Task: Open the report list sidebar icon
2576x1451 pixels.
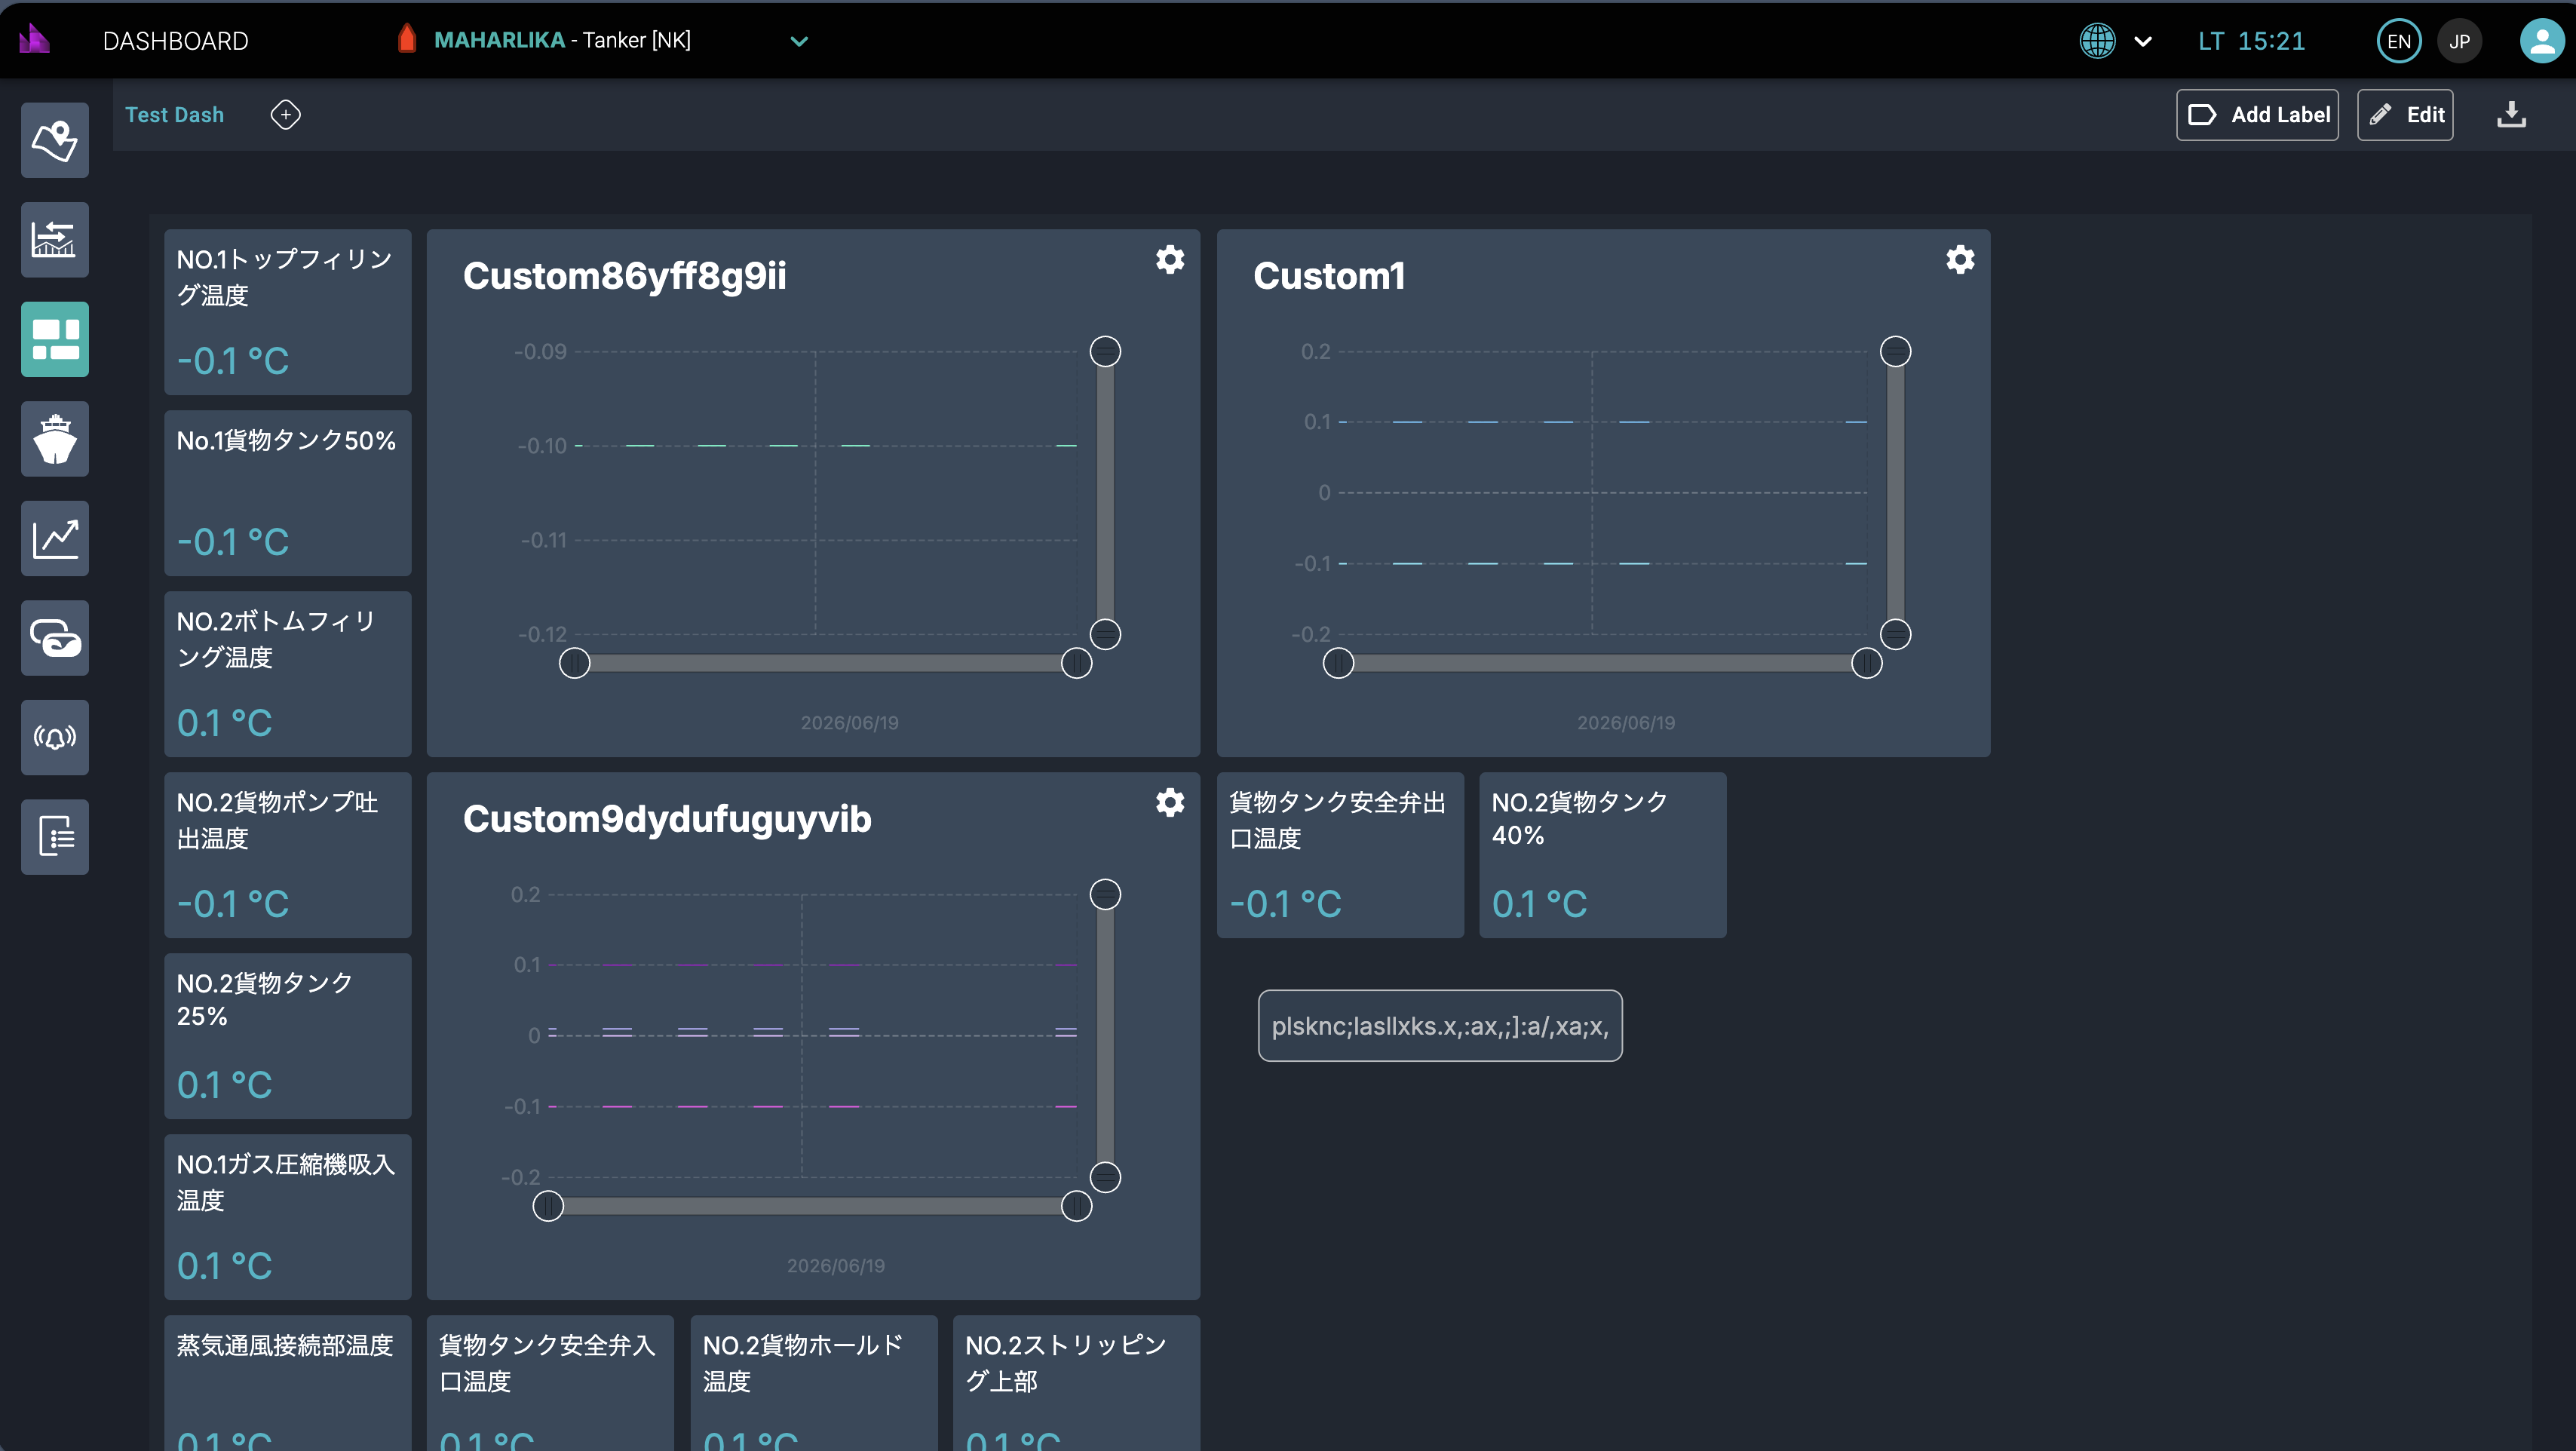Action: (55, 837)
